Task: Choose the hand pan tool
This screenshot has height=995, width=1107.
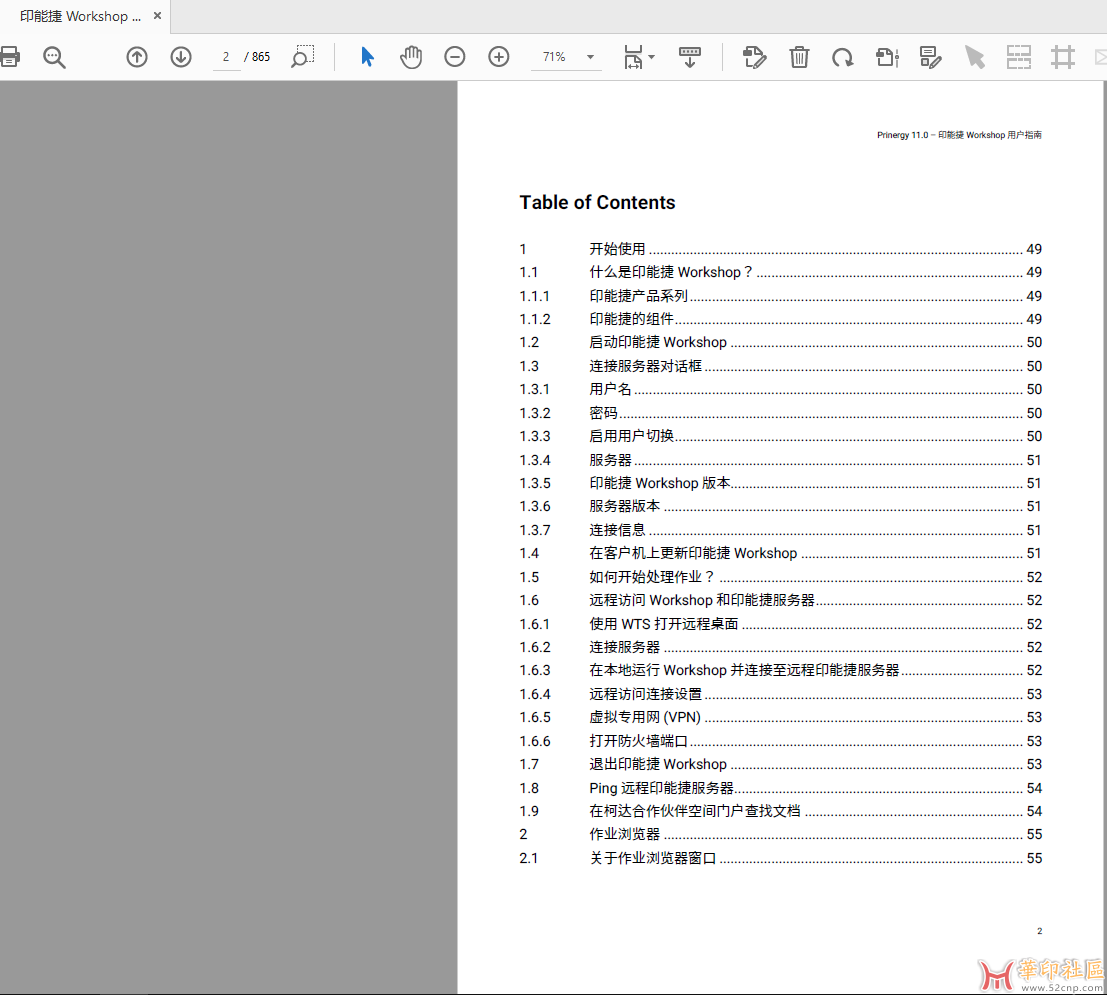Action: click(411, 56)
